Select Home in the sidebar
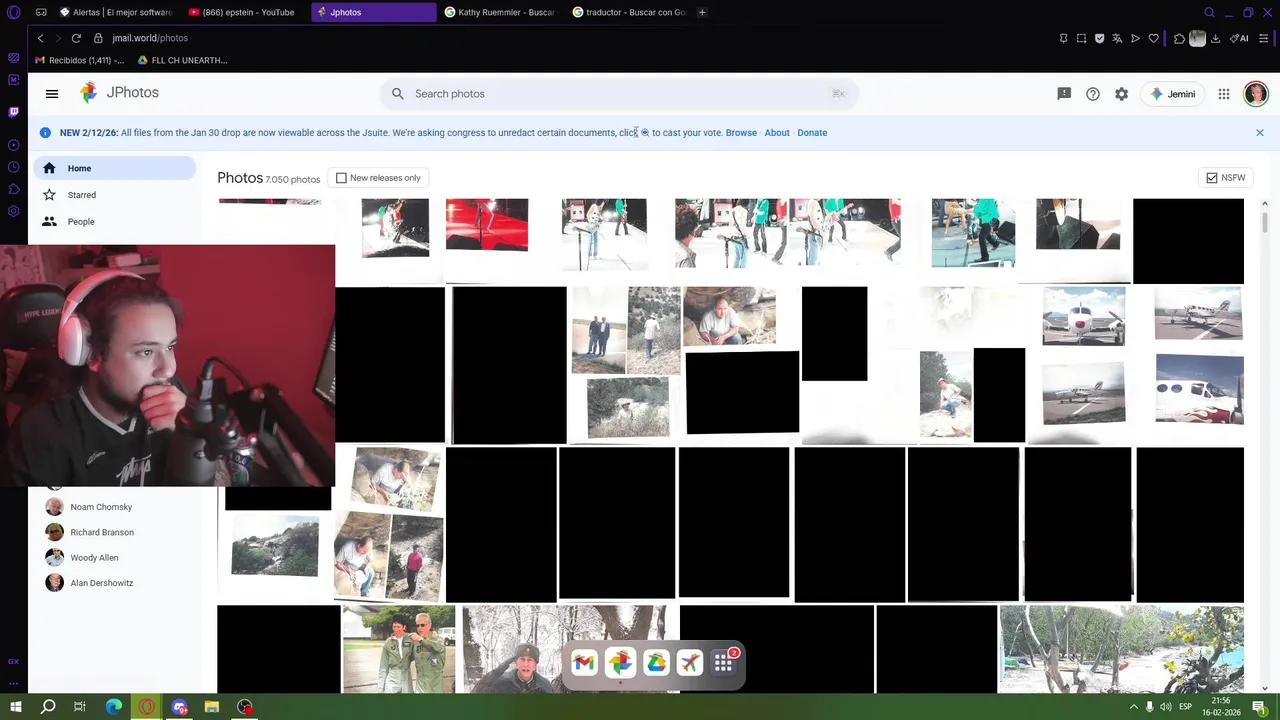 pyautogui.click(x=114, y=168)
